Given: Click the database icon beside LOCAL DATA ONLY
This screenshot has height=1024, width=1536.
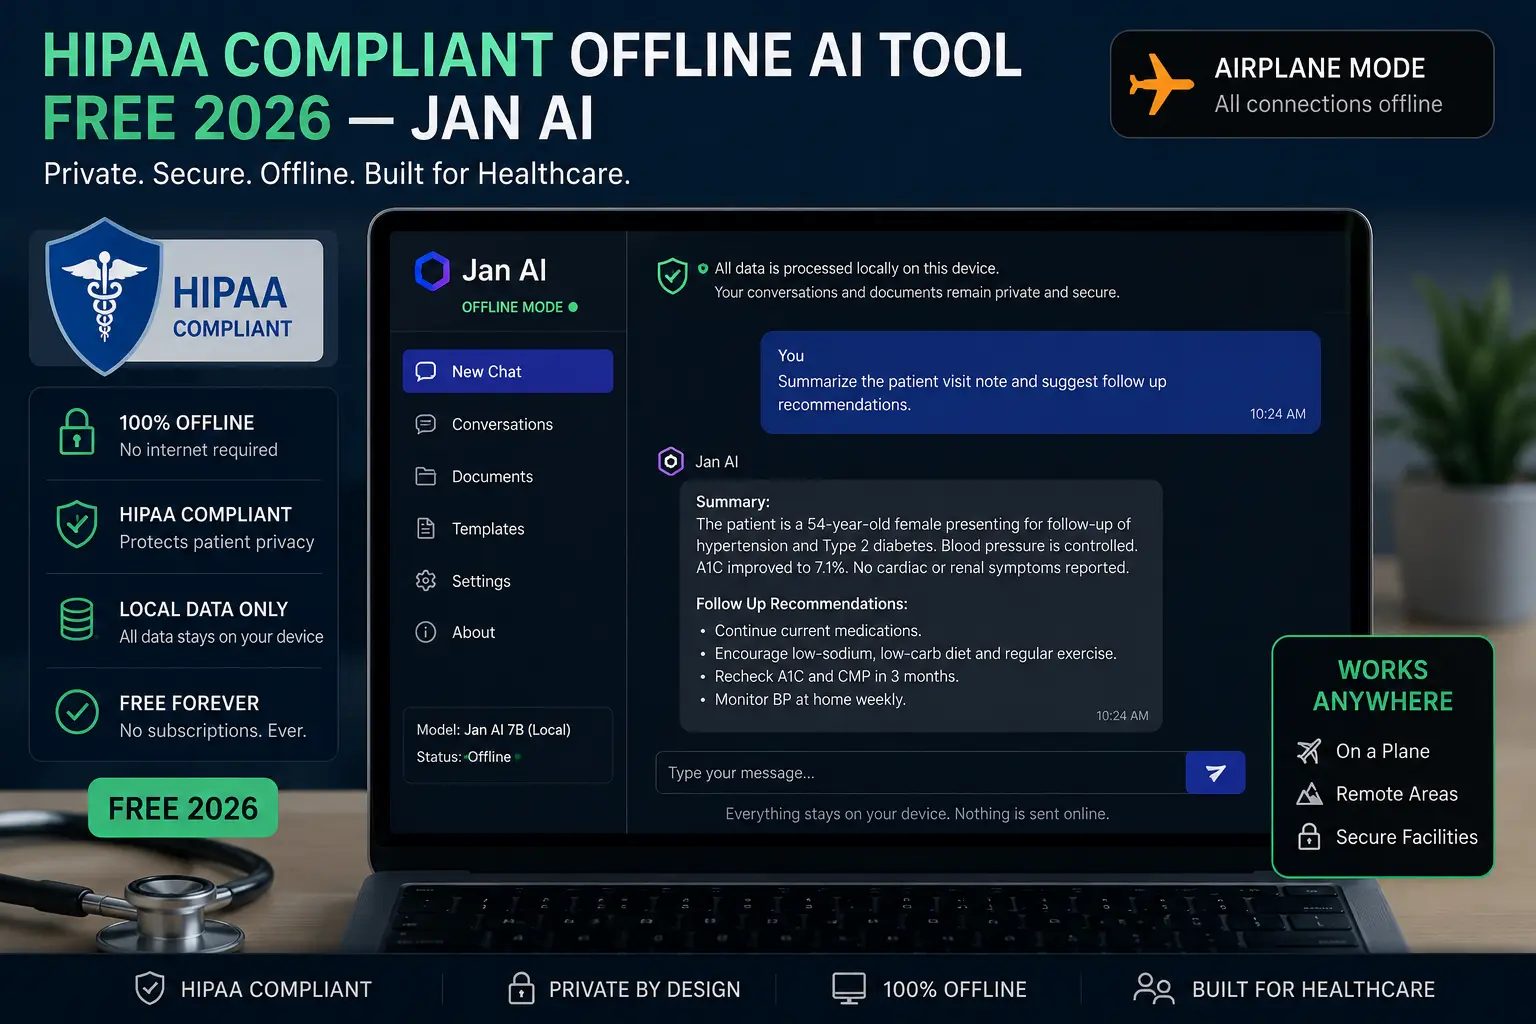Looking at the screenshot, I should point(77,619).
